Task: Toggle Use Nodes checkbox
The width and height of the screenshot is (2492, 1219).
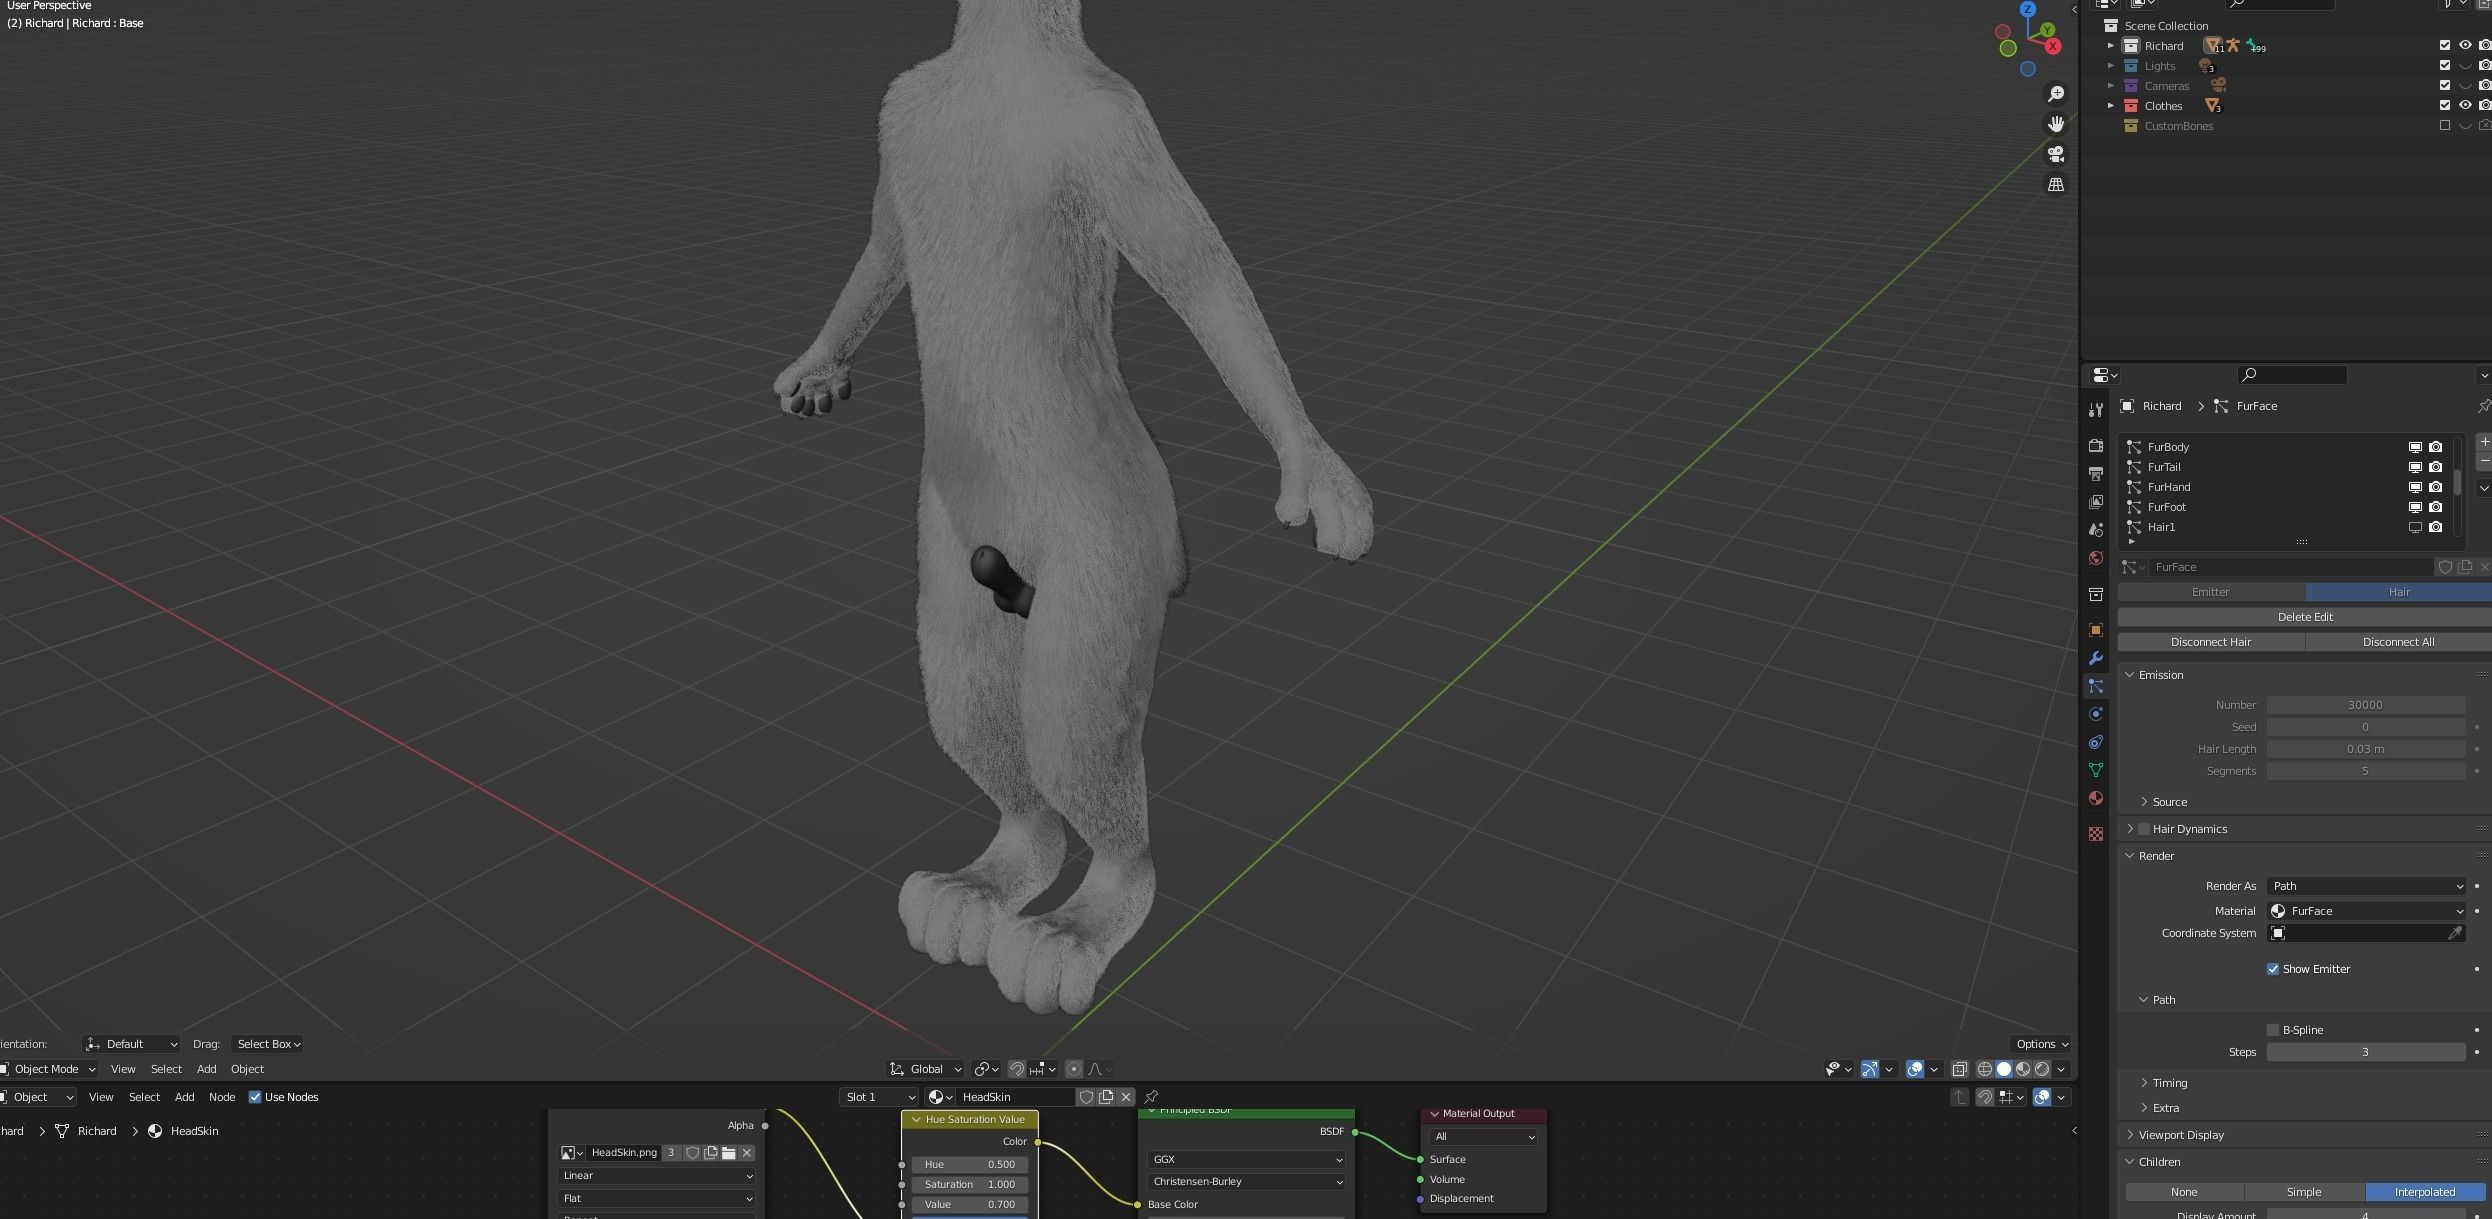Action: point(255,1097)
